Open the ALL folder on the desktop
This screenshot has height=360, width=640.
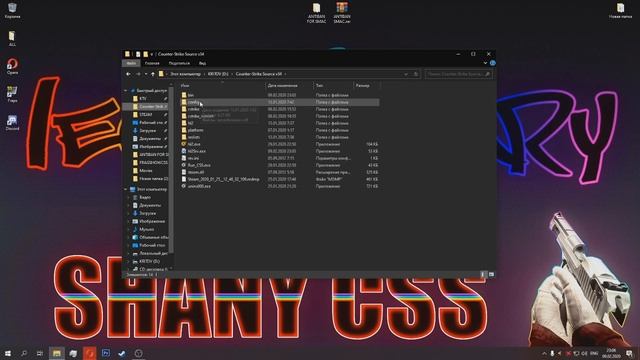click(x=12, y=38)
